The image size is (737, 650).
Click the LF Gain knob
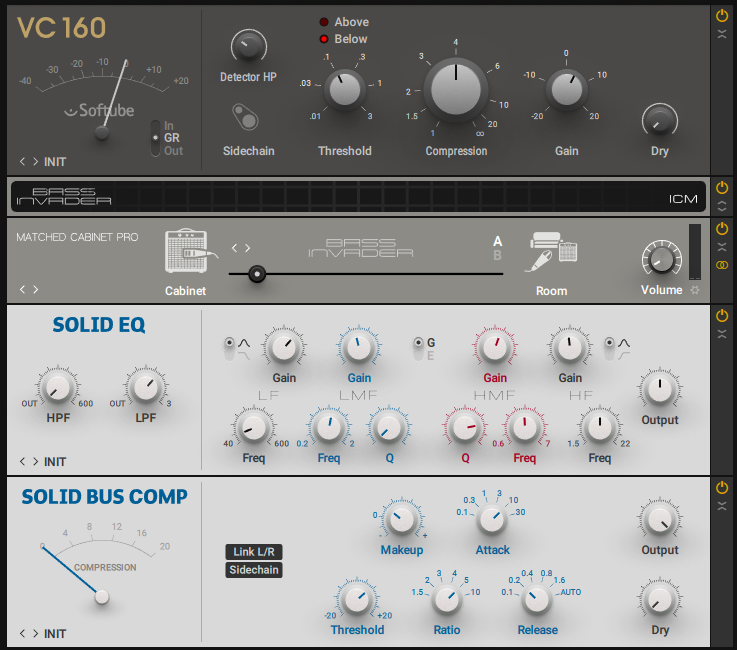(284, 348)
